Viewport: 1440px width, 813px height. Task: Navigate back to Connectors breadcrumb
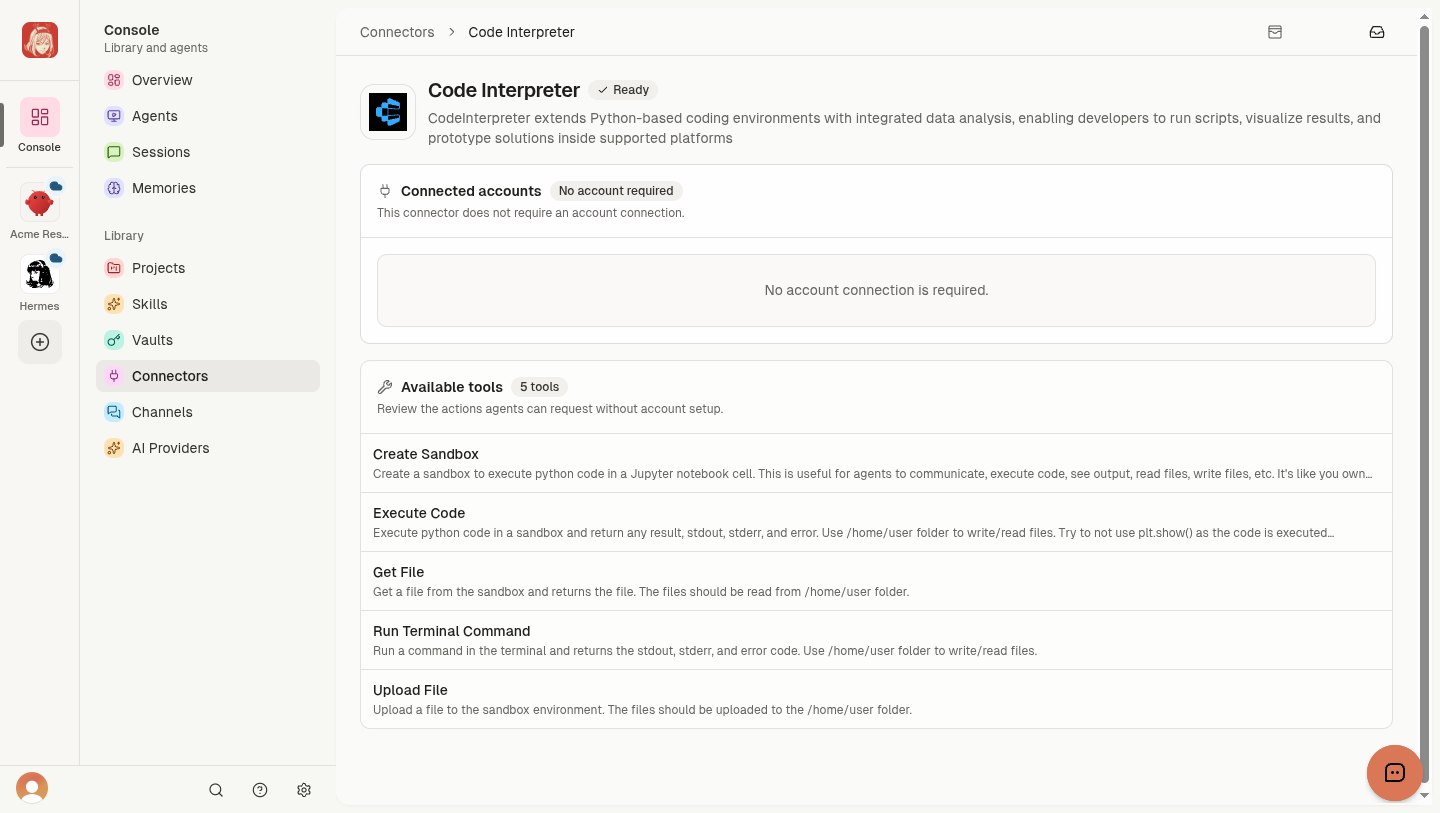click(397, 32)
